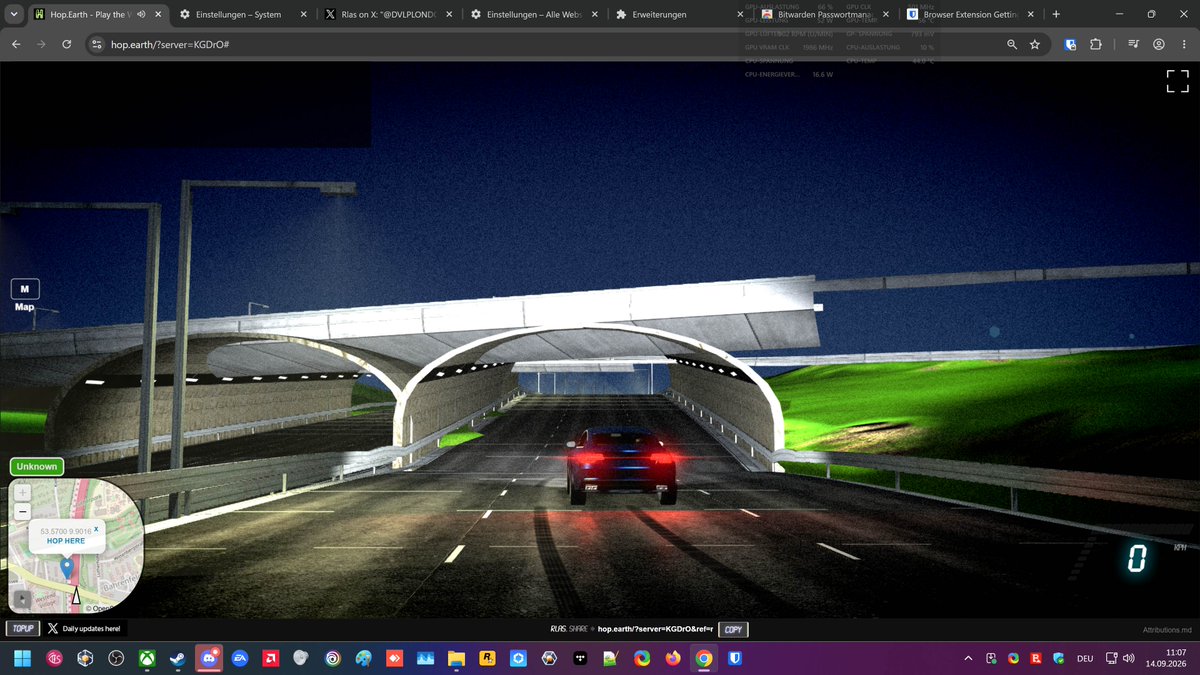Zoom in on the minimap

click(22, 493)
